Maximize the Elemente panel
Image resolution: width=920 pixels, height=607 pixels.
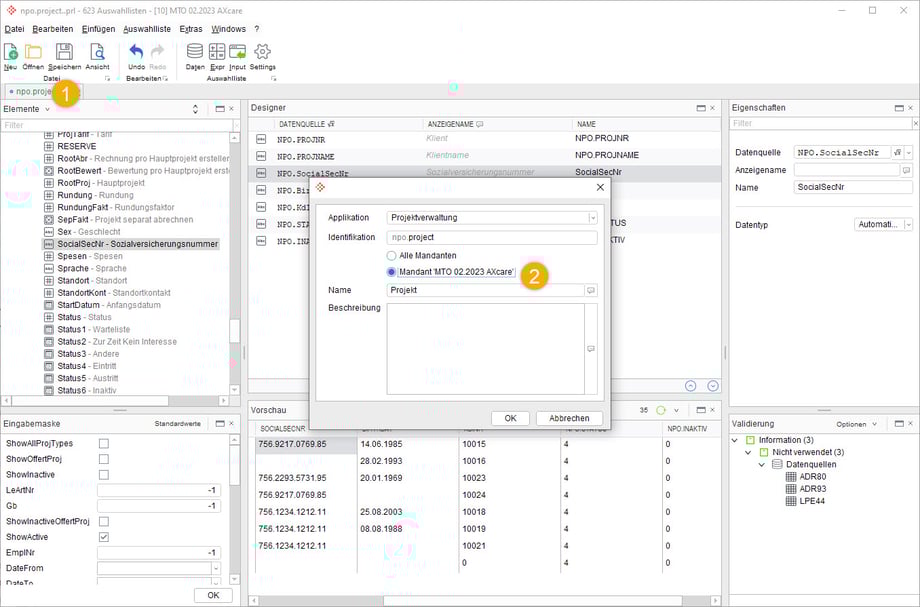click(220, 108)
